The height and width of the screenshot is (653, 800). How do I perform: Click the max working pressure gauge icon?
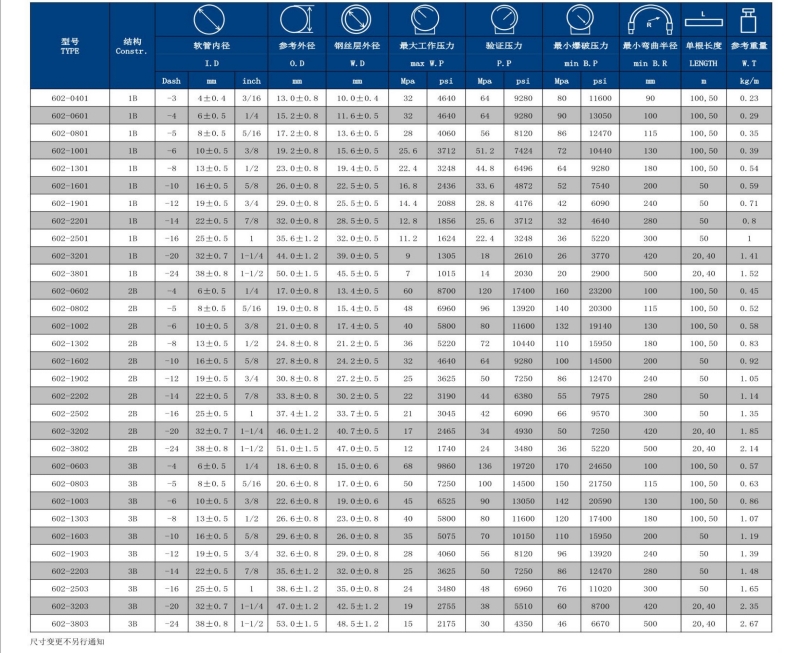(x=426, y=19)
